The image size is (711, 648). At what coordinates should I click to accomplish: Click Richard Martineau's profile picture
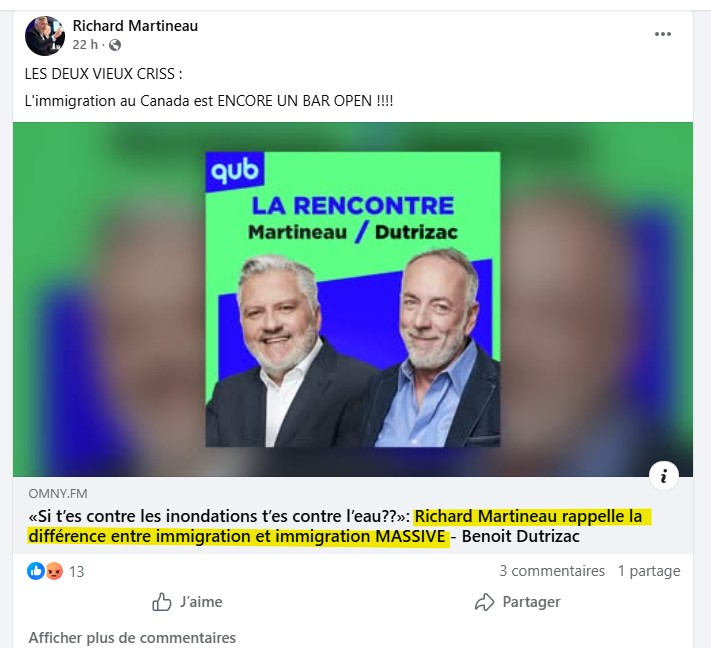44,36
